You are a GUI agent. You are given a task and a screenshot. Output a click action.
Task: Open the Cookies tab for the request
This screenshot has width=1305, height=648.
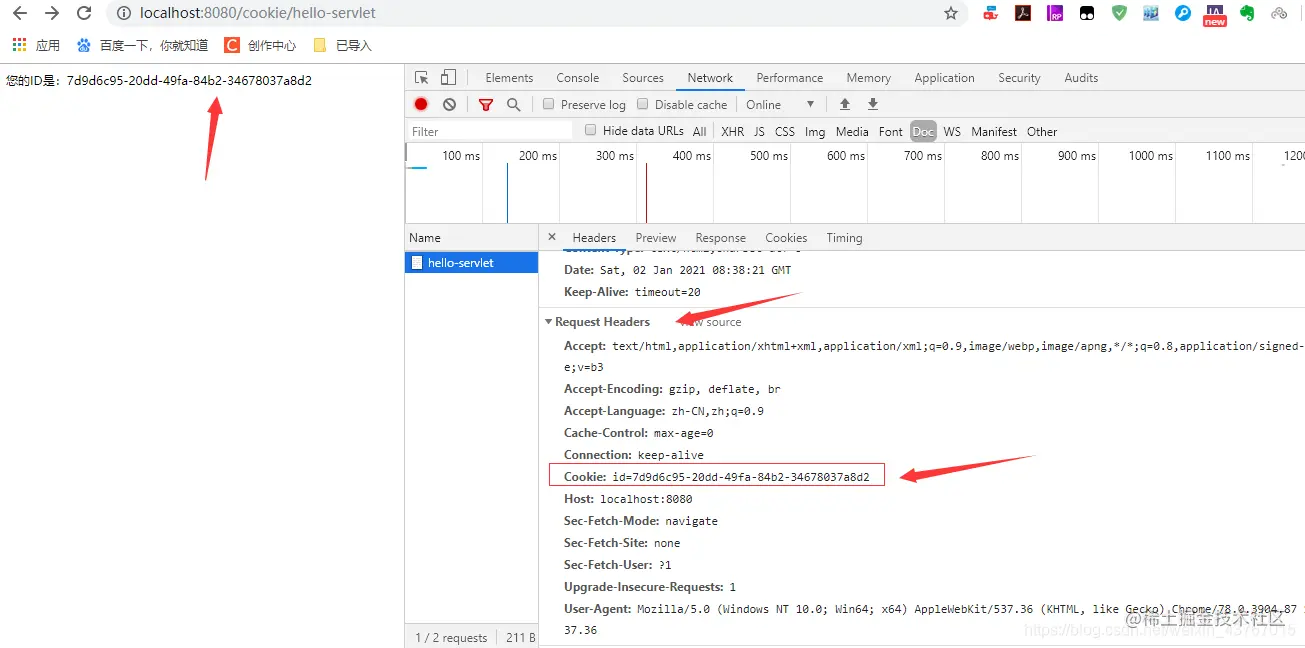coord(785,237)
